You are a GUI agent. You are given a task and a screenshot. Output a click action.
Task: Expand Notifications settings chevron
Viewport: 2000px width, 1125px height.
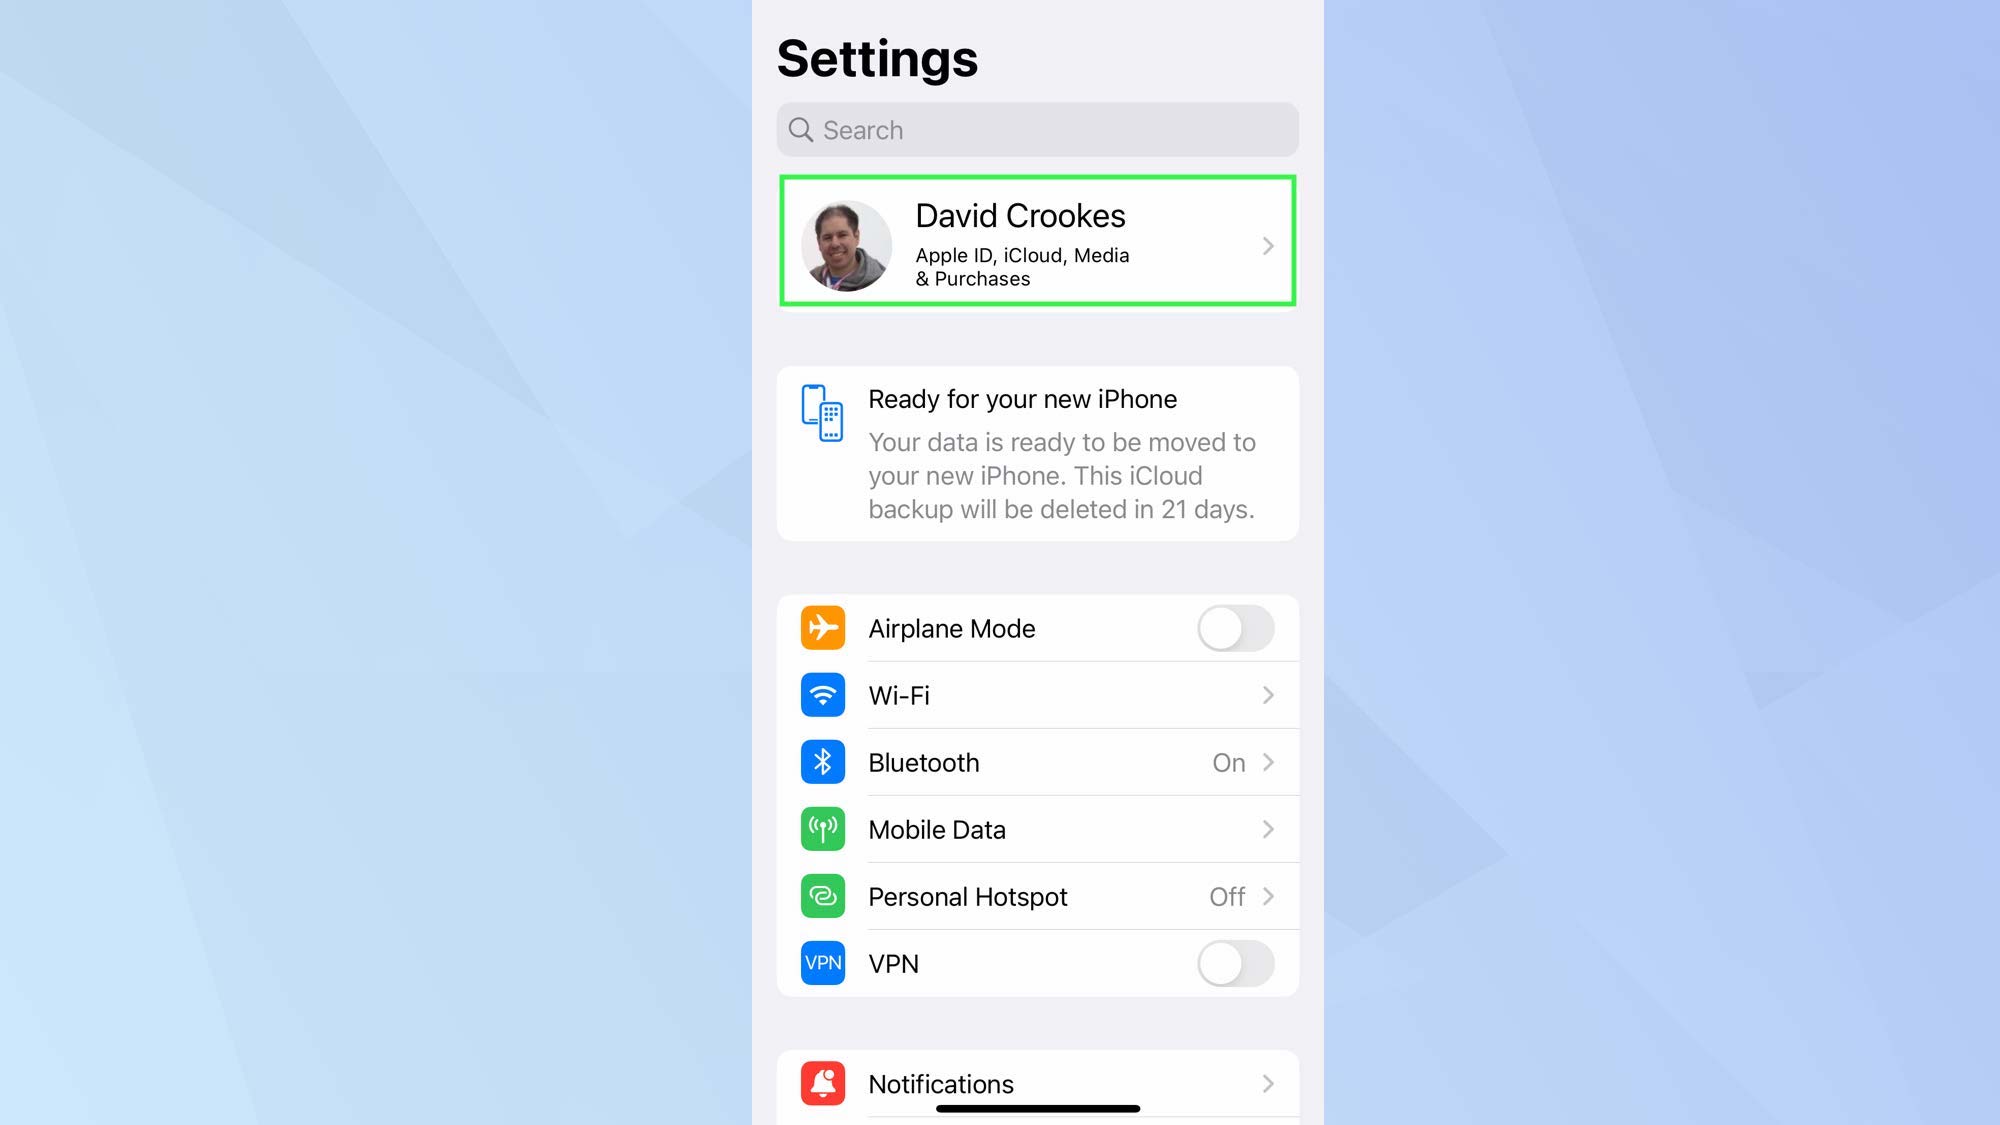coord(1266,1084)
